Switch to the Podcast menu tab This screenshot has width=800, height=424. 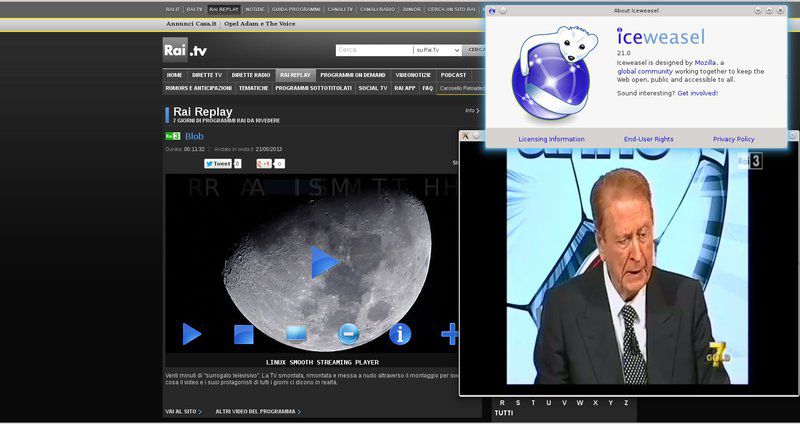453,75
